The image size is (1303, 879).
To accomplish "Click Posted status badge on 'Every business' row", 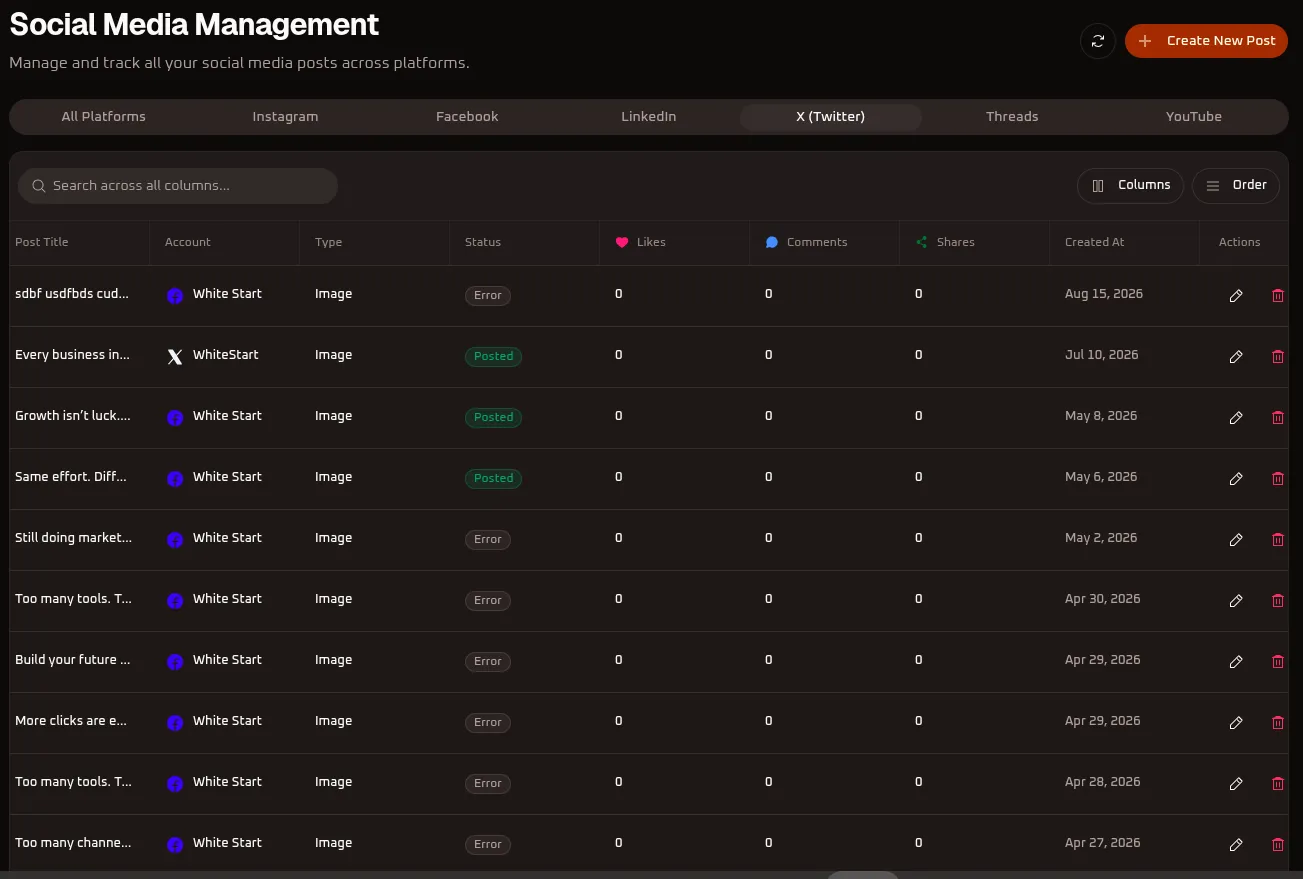I will click(x=493, y=356).
